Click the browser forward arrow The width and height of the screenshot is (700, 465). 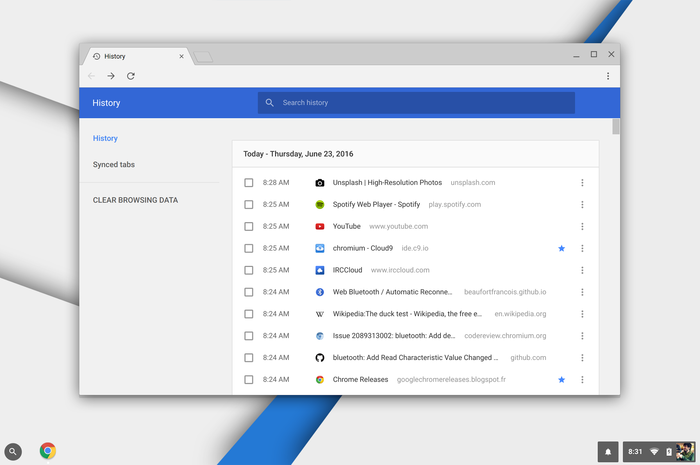(111, 76)
